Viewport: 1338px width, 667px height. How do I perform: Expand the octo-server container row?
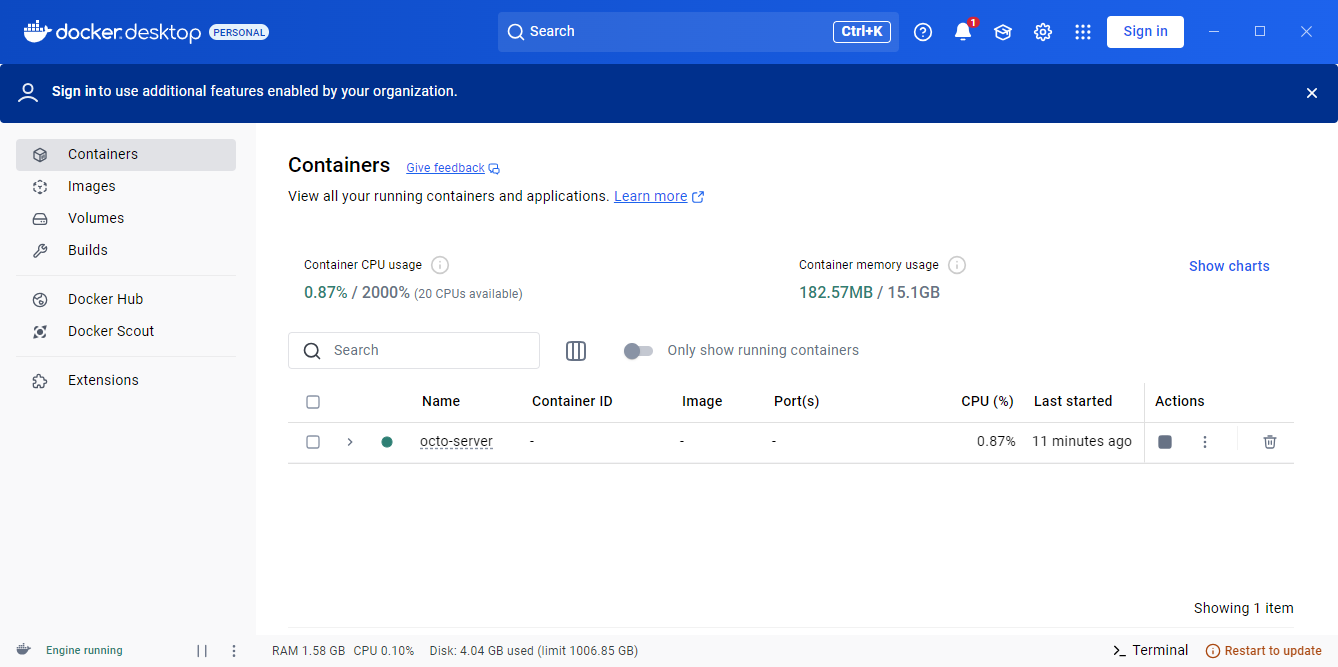pos(350,442)
